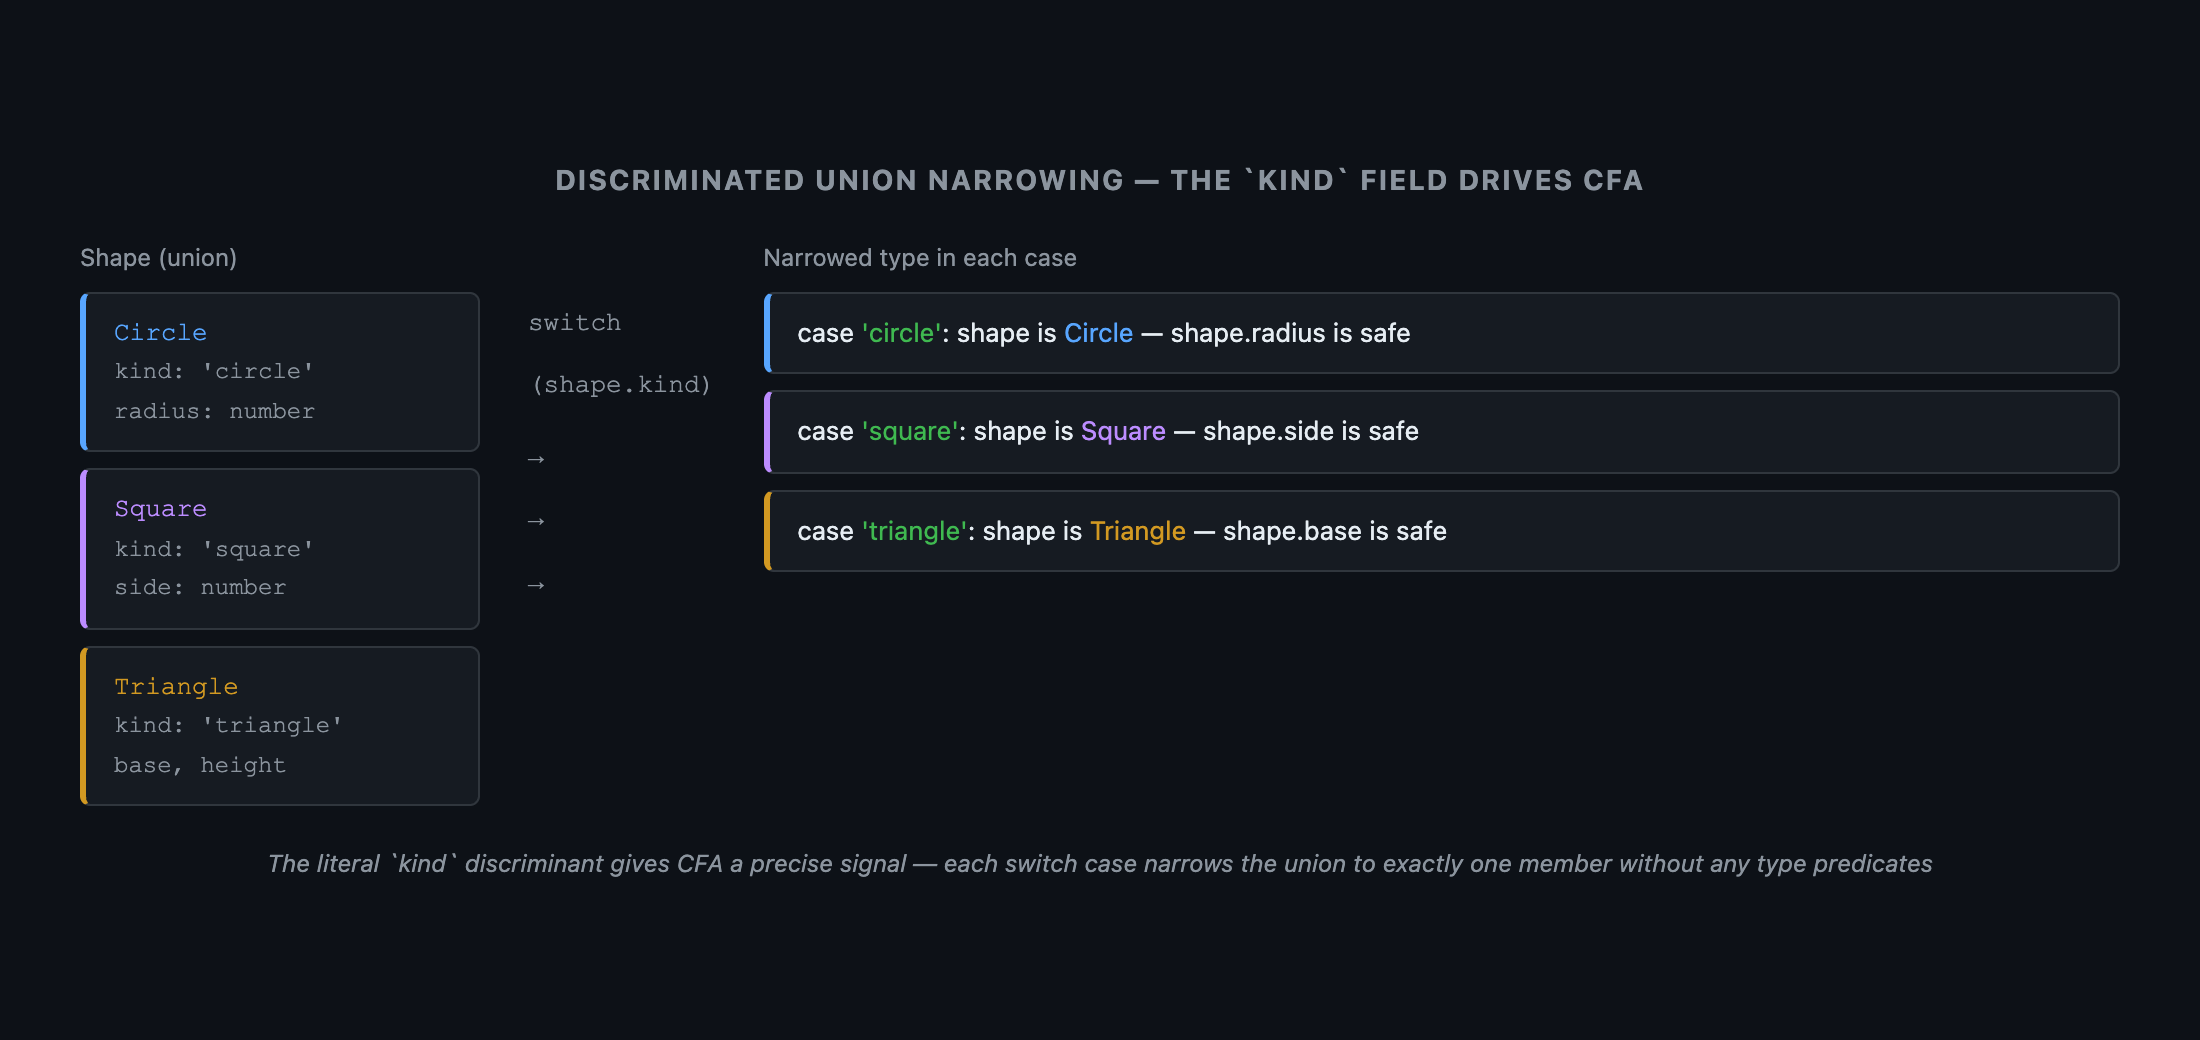Open the Triangle type card

tap(280, 726)
